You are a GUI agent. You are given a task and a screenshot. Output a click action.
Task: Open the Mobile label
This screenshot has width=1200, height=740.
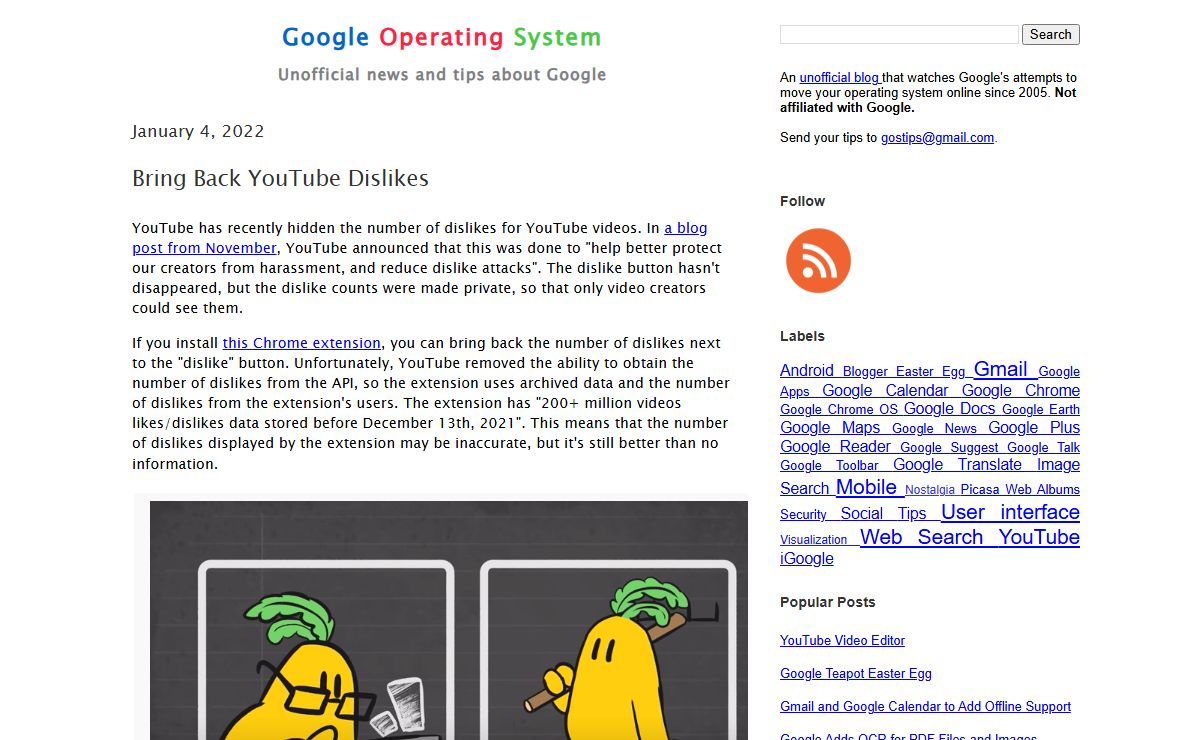tap(866, 487)
